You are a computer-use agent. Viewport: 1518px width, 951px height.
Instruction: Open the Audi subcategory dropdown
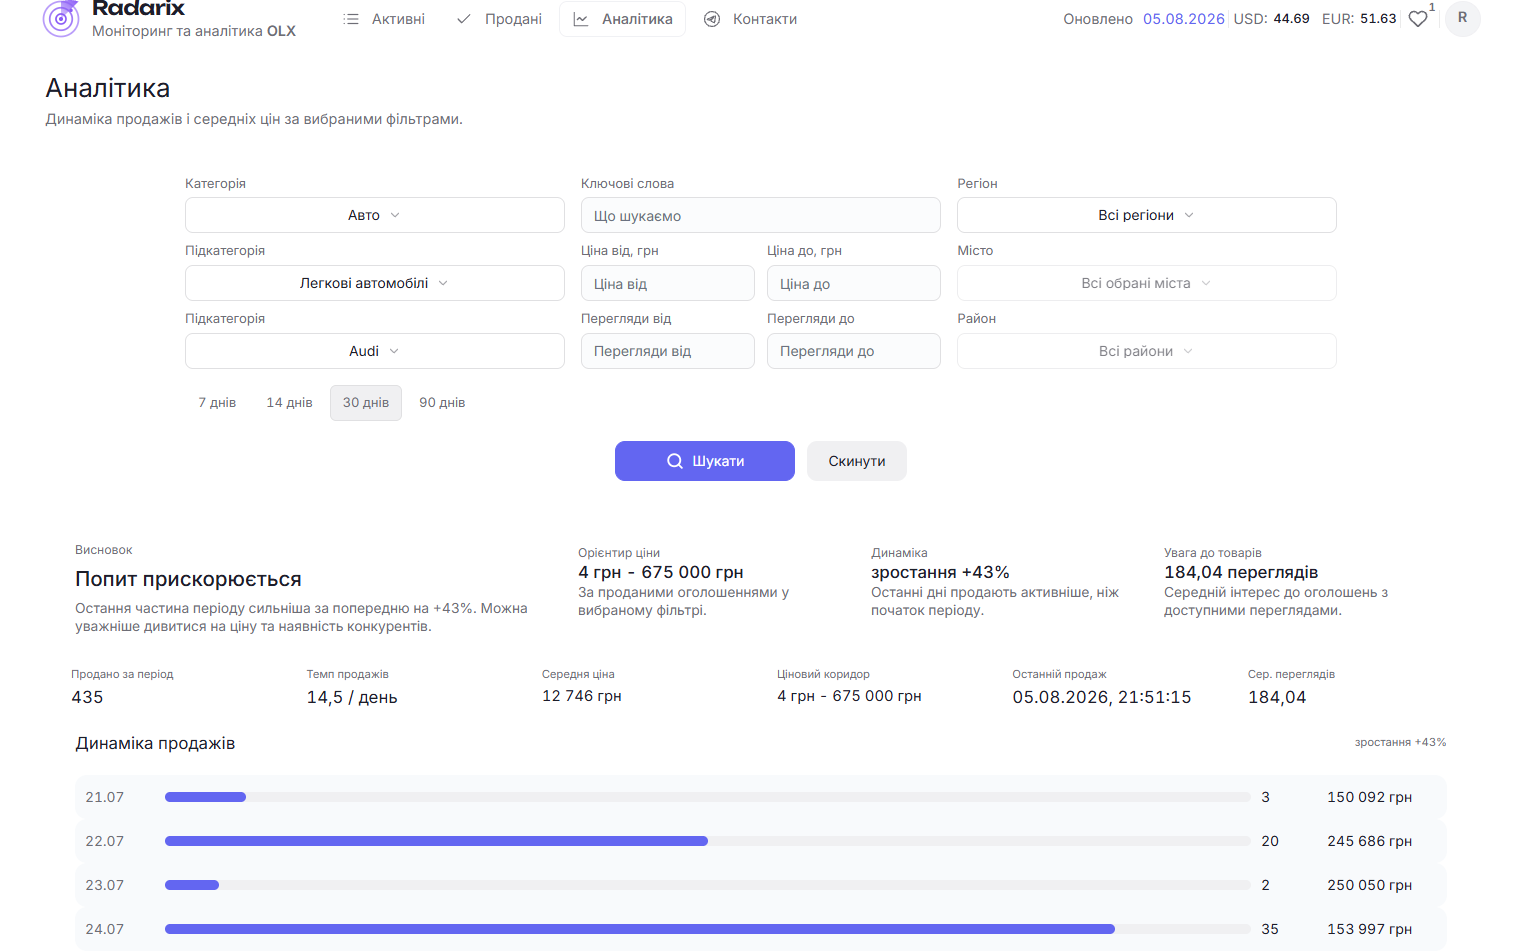pos(375,351)
